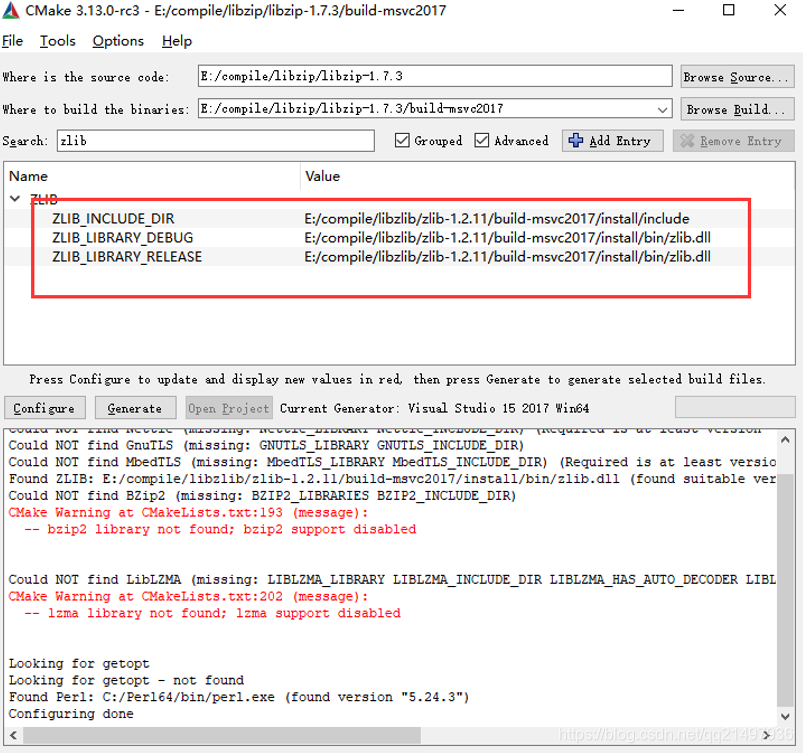Click the Current Generator Visual Studio 15 label
The width and height of the screenshot is (803, 753).
(x=434, y=408)
